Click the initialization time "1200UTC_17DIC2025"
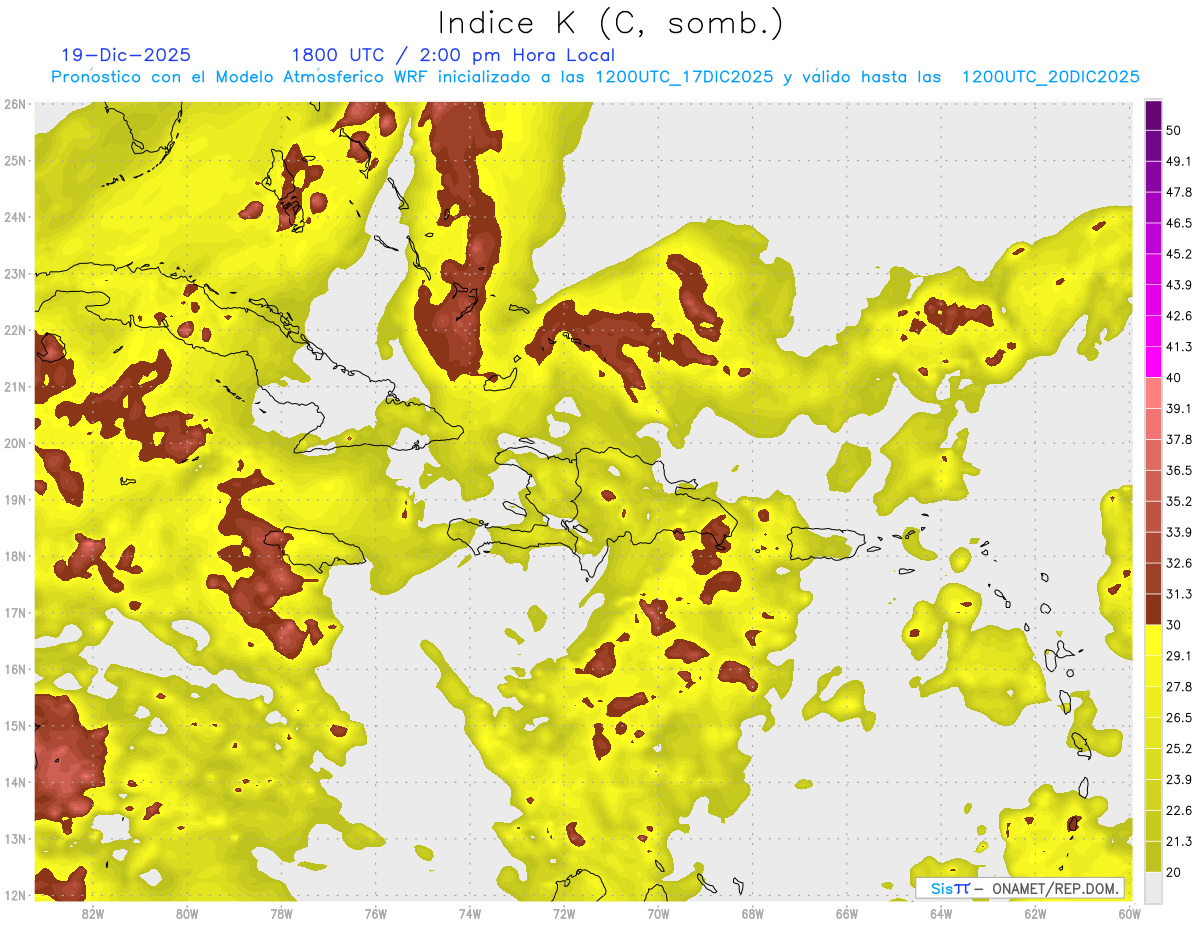The image size is (1200, 927). point(684,77)
